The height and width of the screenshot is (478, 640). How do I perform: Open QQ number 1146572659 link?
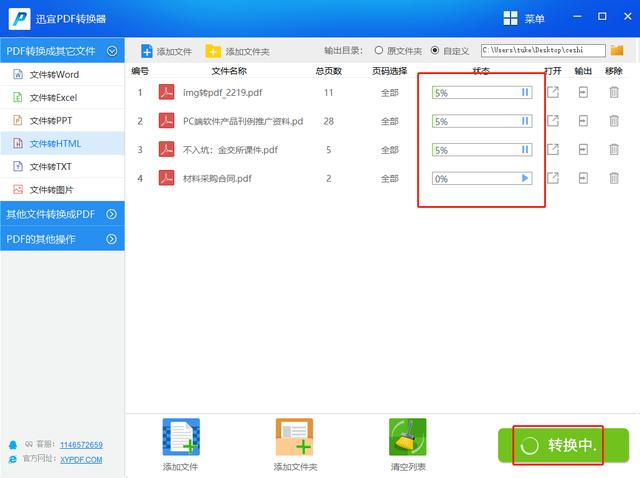tap(81, 445)
